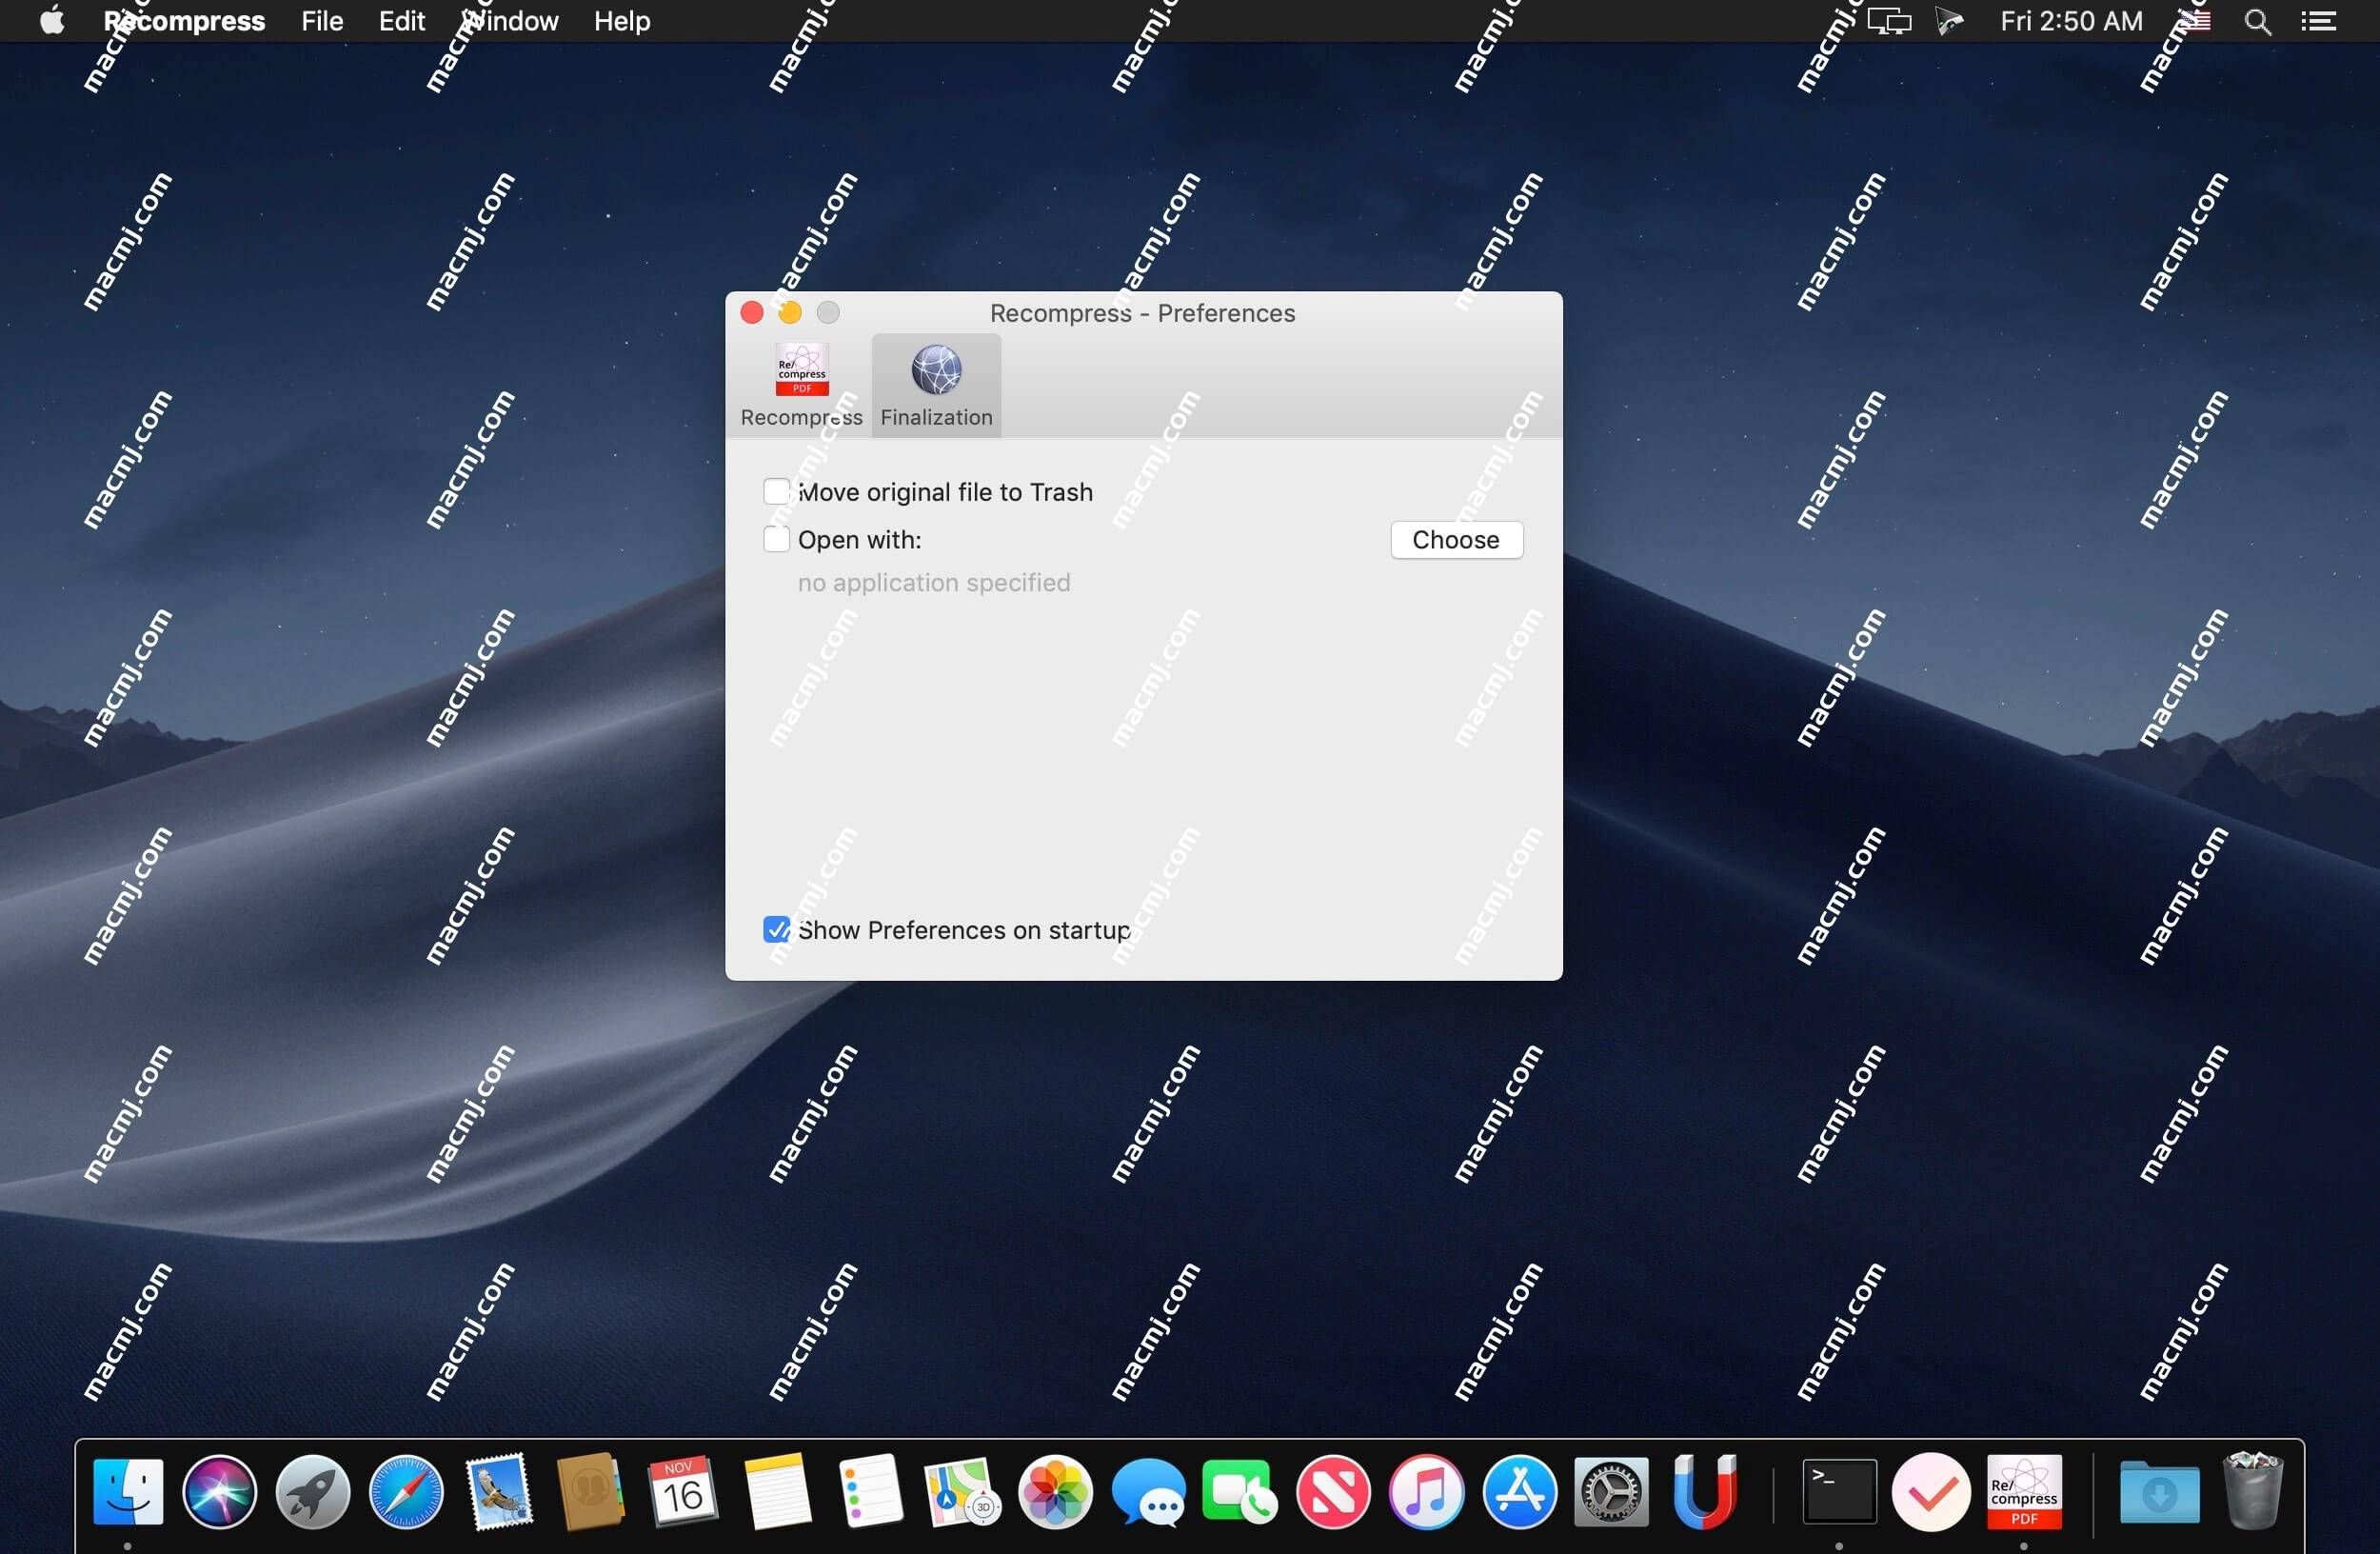Uncheck Show Preferences on startup
Viewport: 2380px width, 1554px height.
point(776,929)
